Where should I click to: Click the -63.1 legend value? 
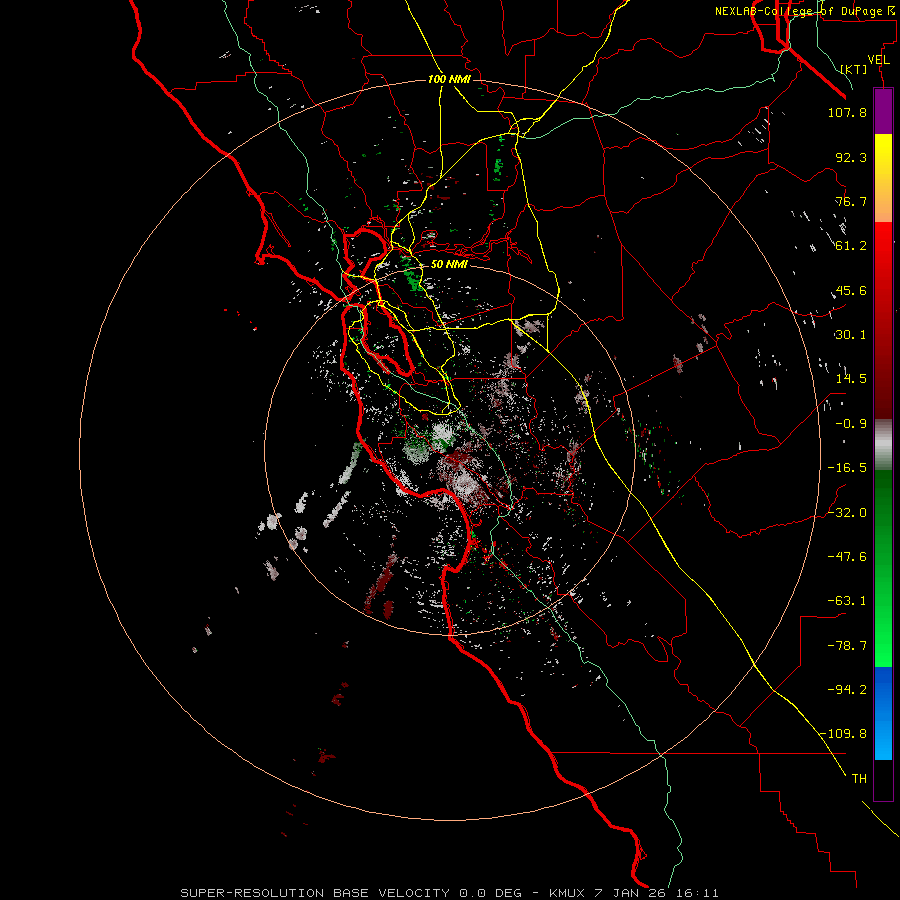tap(847, 601)
